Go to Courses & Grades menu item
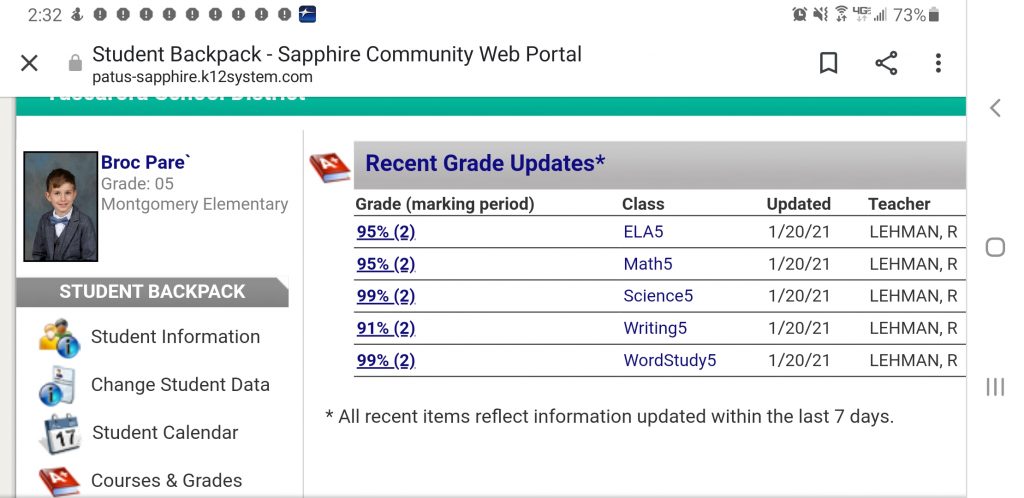The width and height of the screenshot is (1024, 498). pos(166,481)
